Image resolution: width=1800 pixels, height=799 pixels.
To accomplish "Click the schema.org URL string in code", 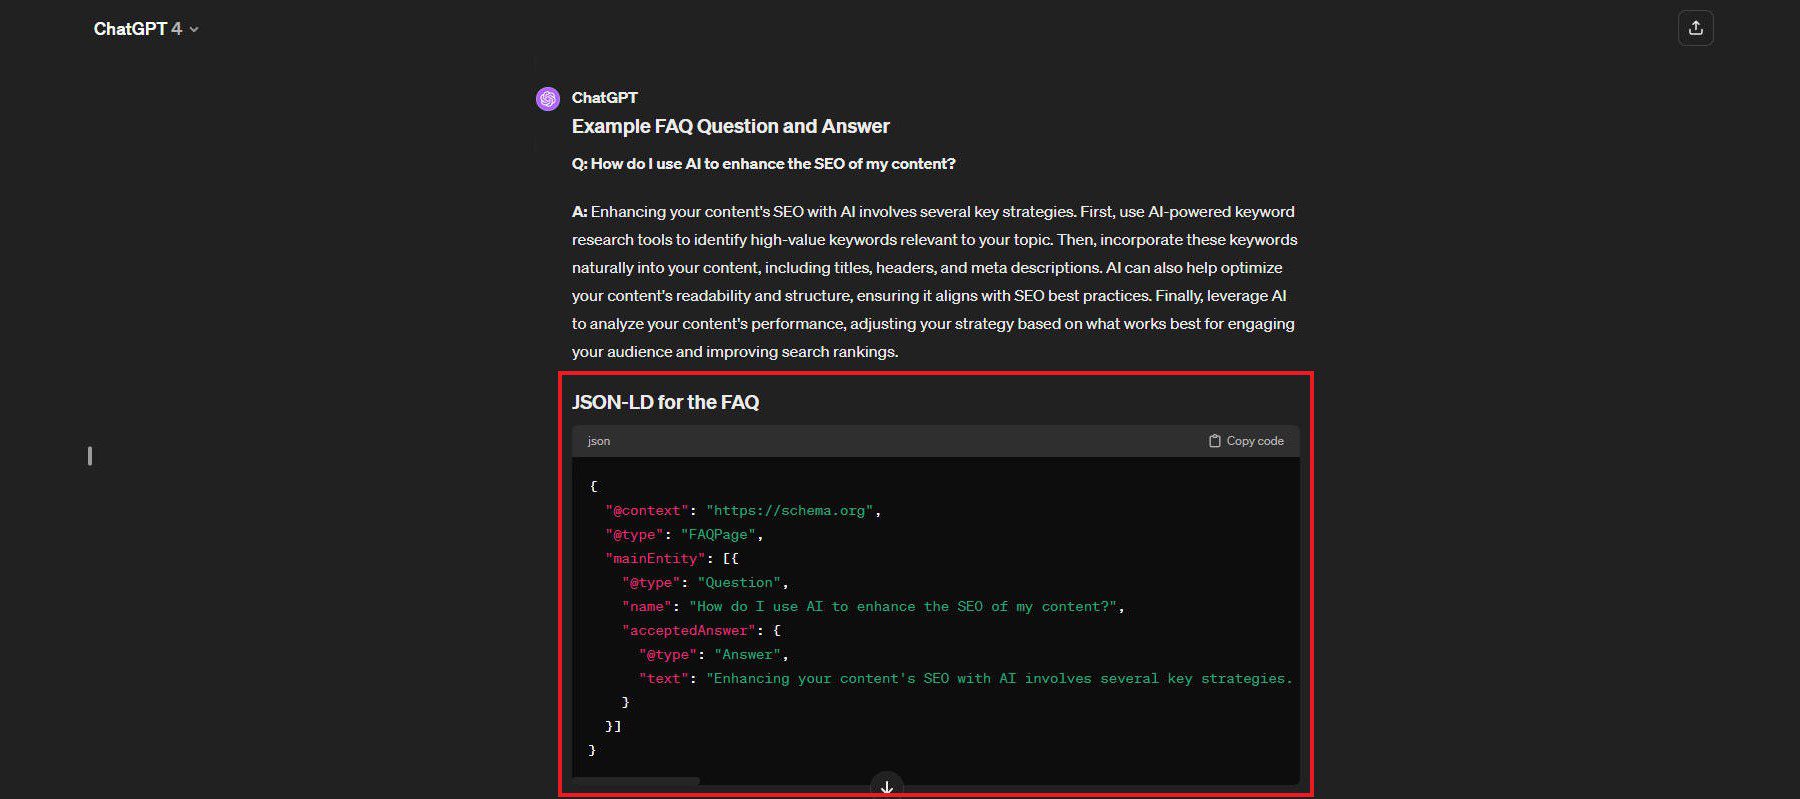I will (790, 511).
